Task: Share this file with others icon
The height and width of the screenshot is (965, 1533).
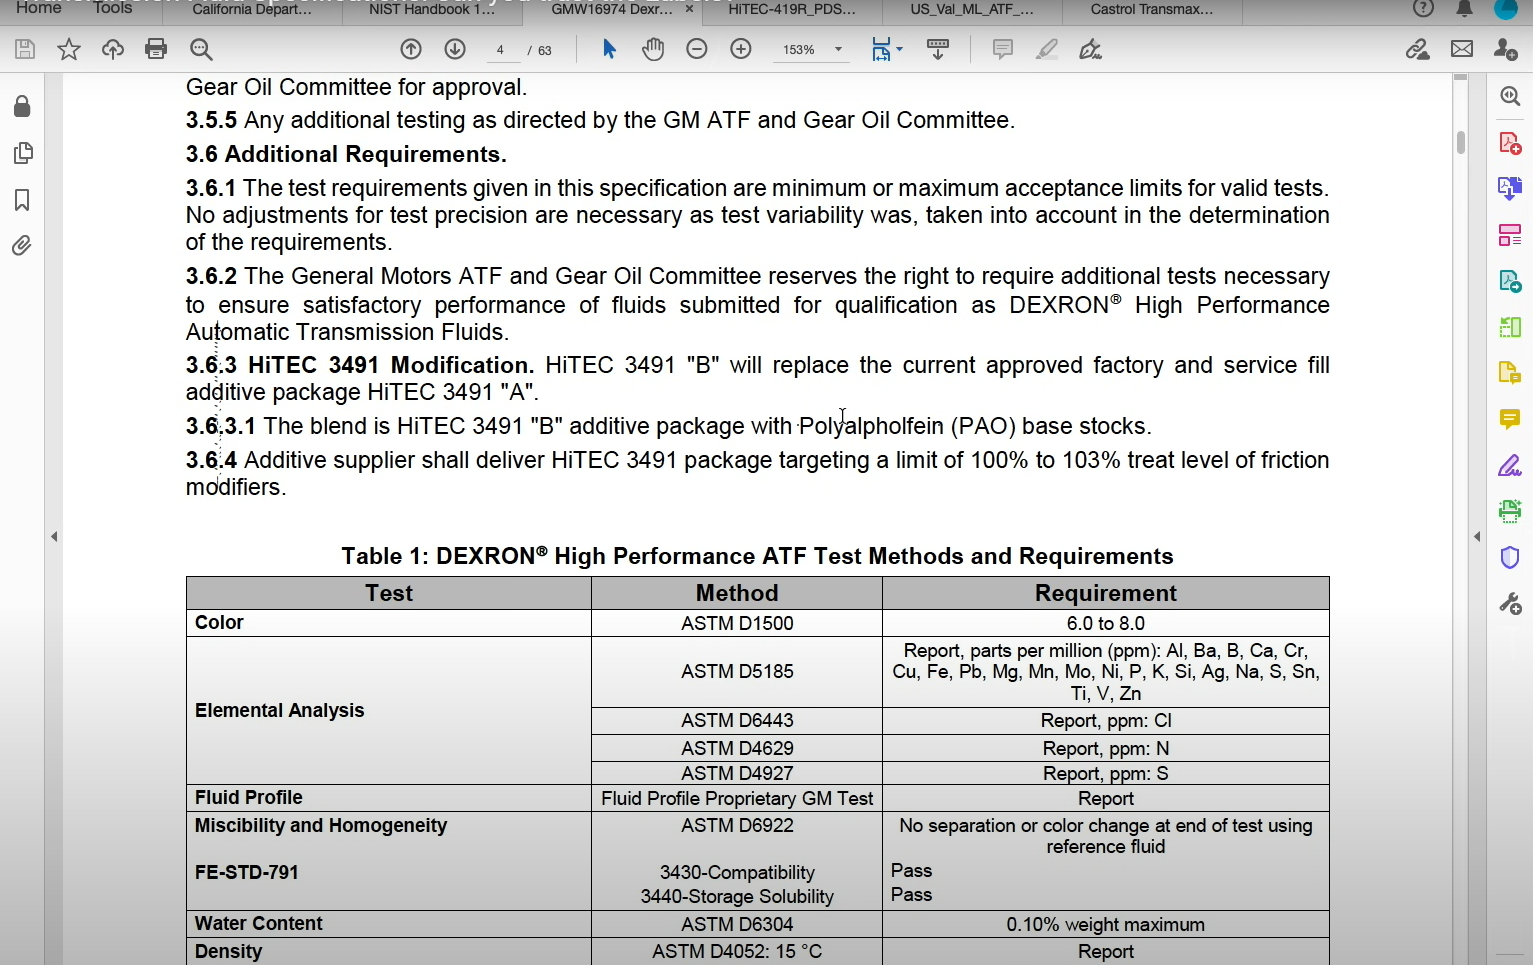Action: pyautogui.click(x=1506, y=49)
